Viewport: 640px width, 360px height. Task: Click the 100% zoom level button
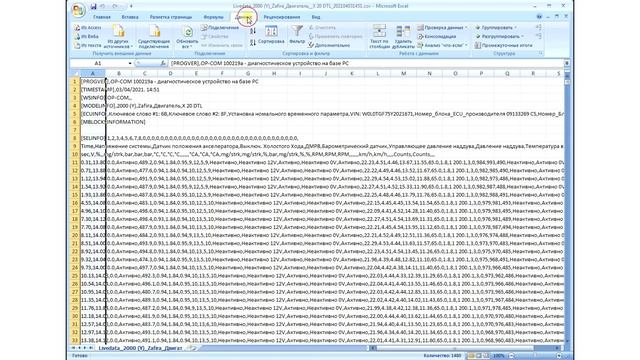[x=498, y=356]
